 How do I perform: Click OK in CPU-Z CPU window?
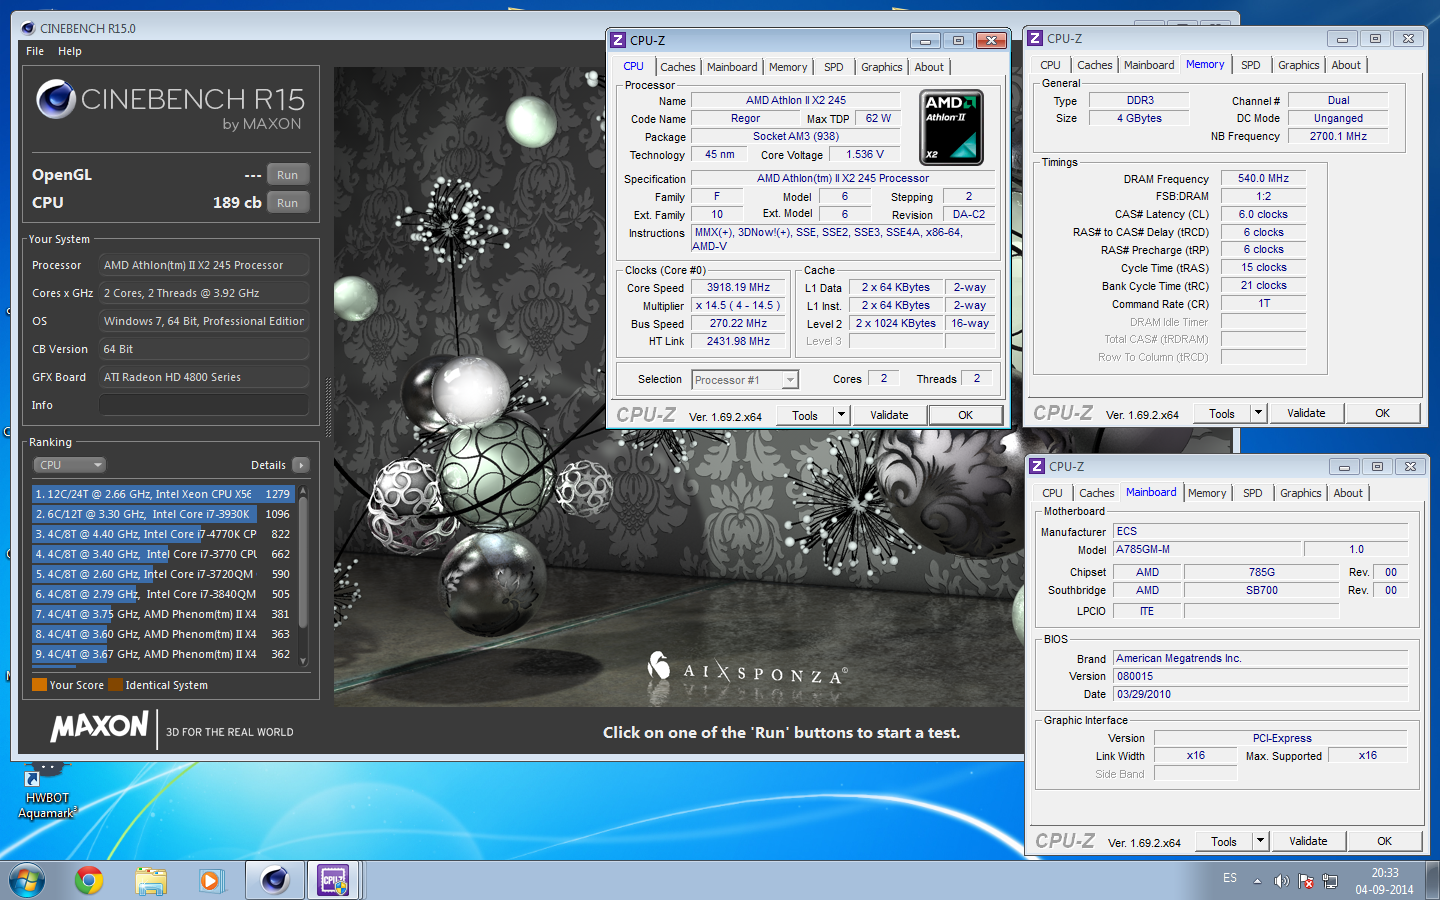(965, 416)
